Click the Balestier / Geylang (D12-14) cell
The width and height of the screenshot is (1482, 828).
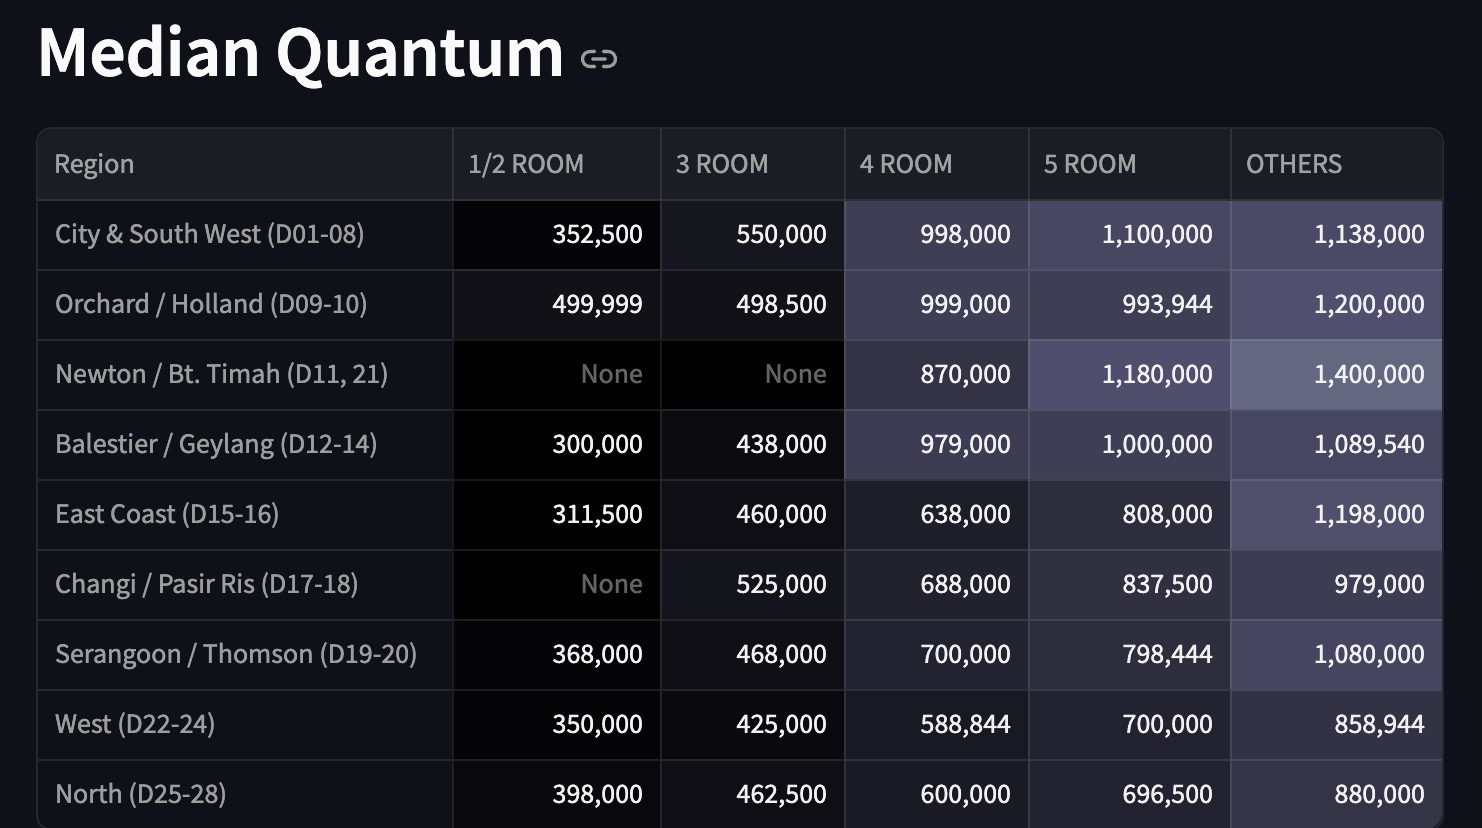tap(216, 444)
